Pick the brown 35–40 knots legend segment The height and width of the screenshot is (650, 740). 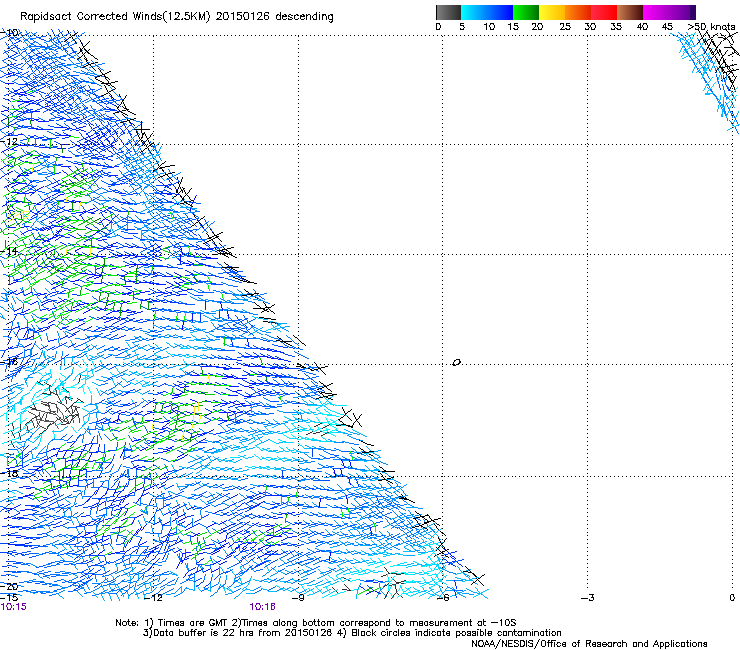tap(630, 13)
